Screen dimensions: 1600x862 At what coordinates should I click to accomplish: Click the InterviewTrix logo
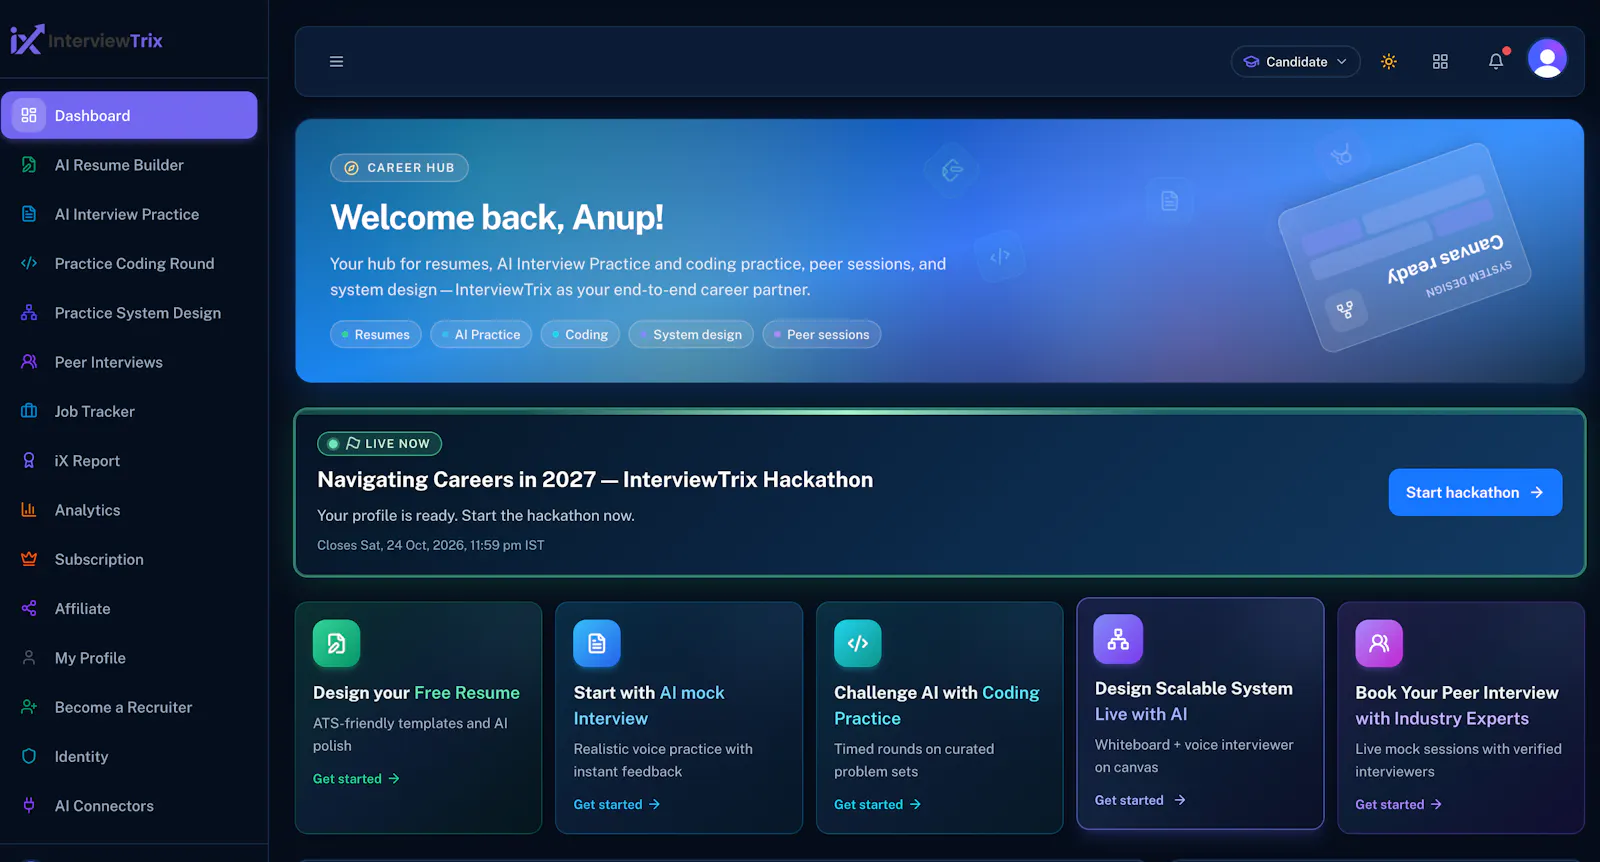(86, 40)
